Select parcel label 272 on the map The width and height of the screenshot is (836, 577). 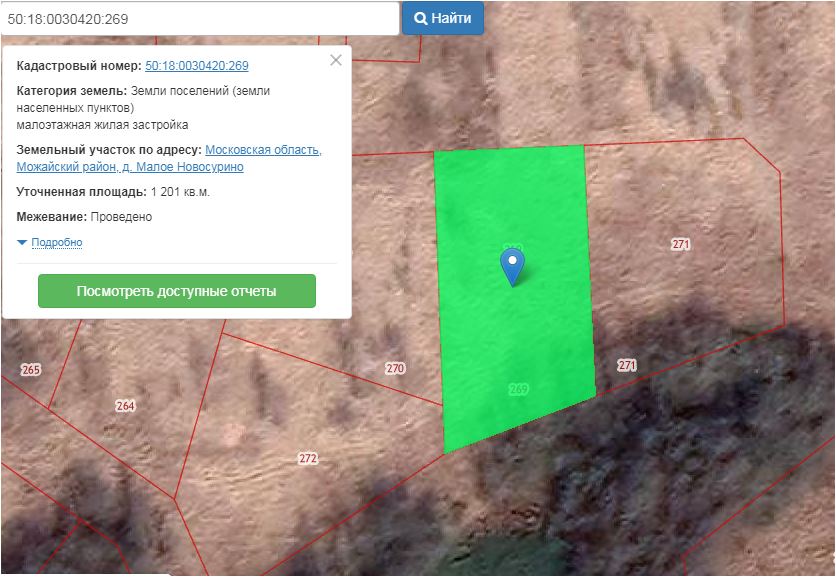click(308, 458)
